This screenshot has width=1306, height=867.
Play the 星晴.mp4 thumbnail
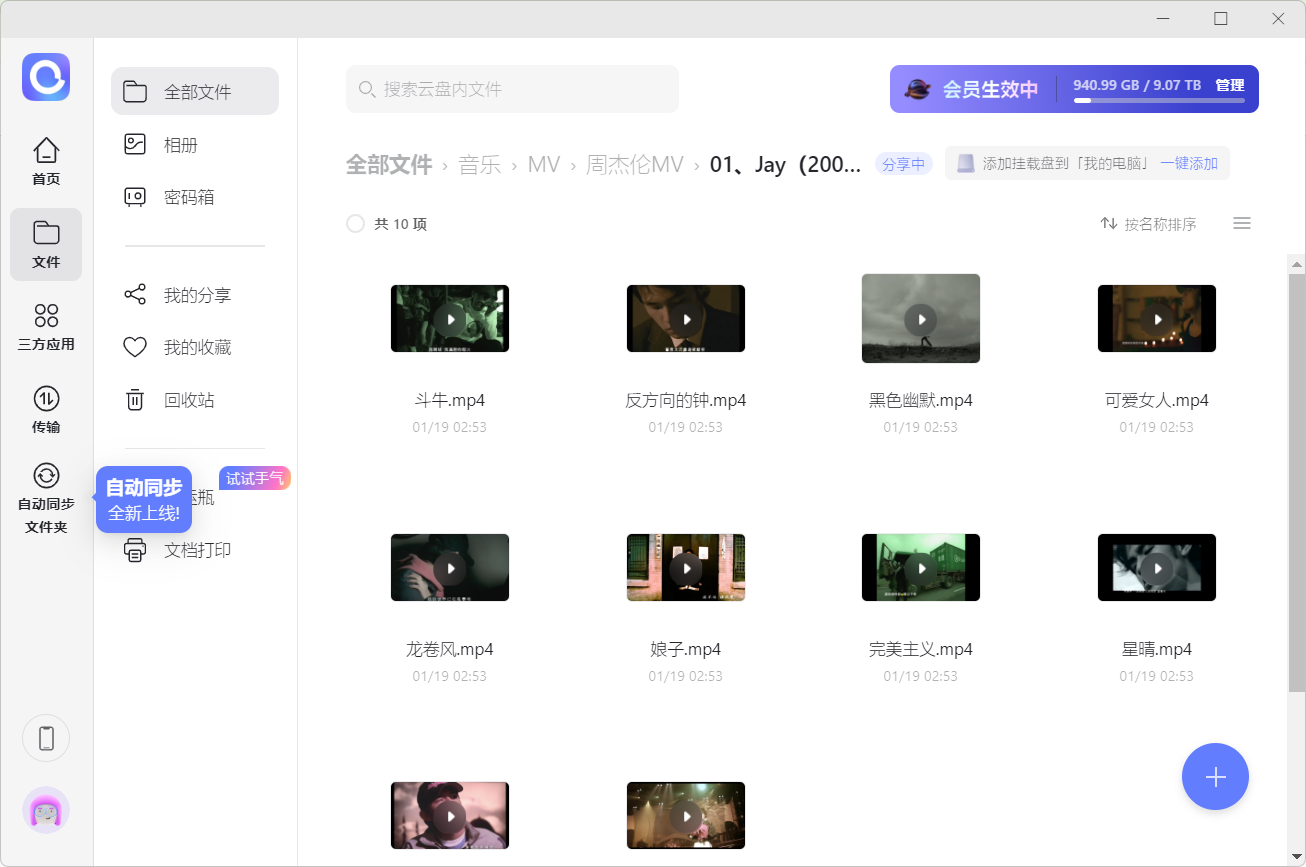[1157, 567]
